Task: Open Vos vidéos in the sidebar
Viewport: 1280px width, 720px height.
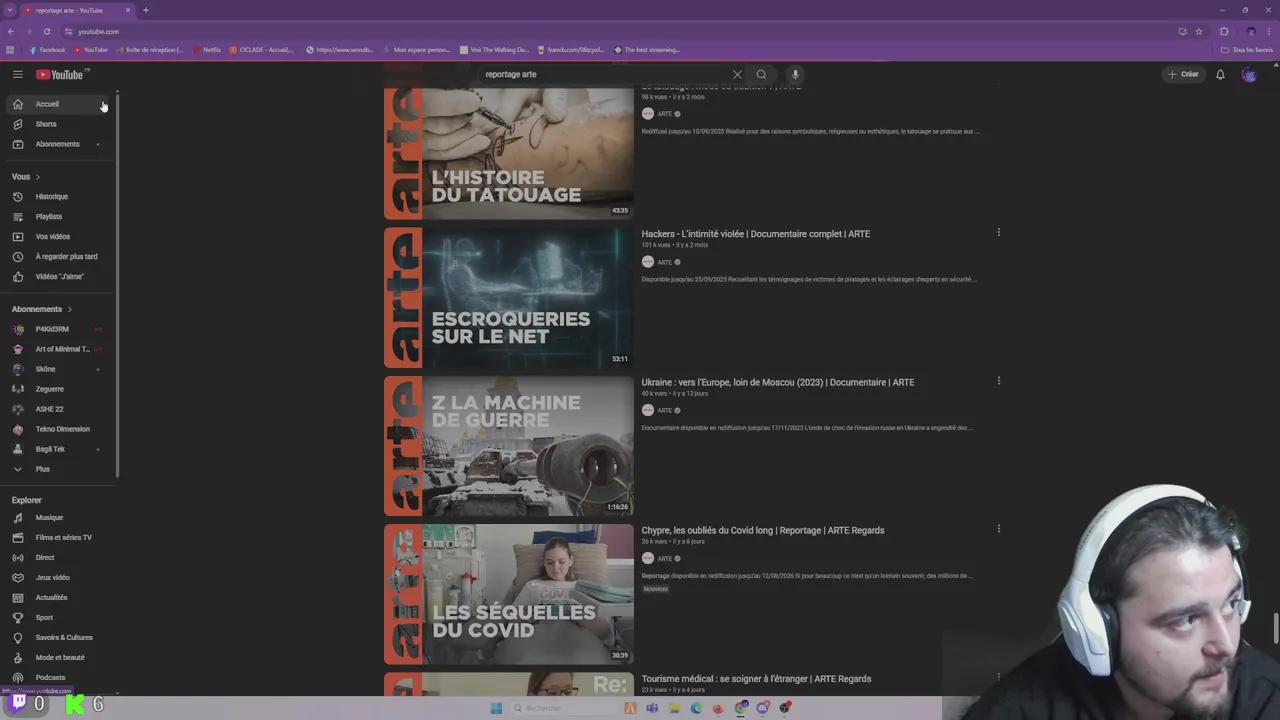Action: click(x=59, y=237)
